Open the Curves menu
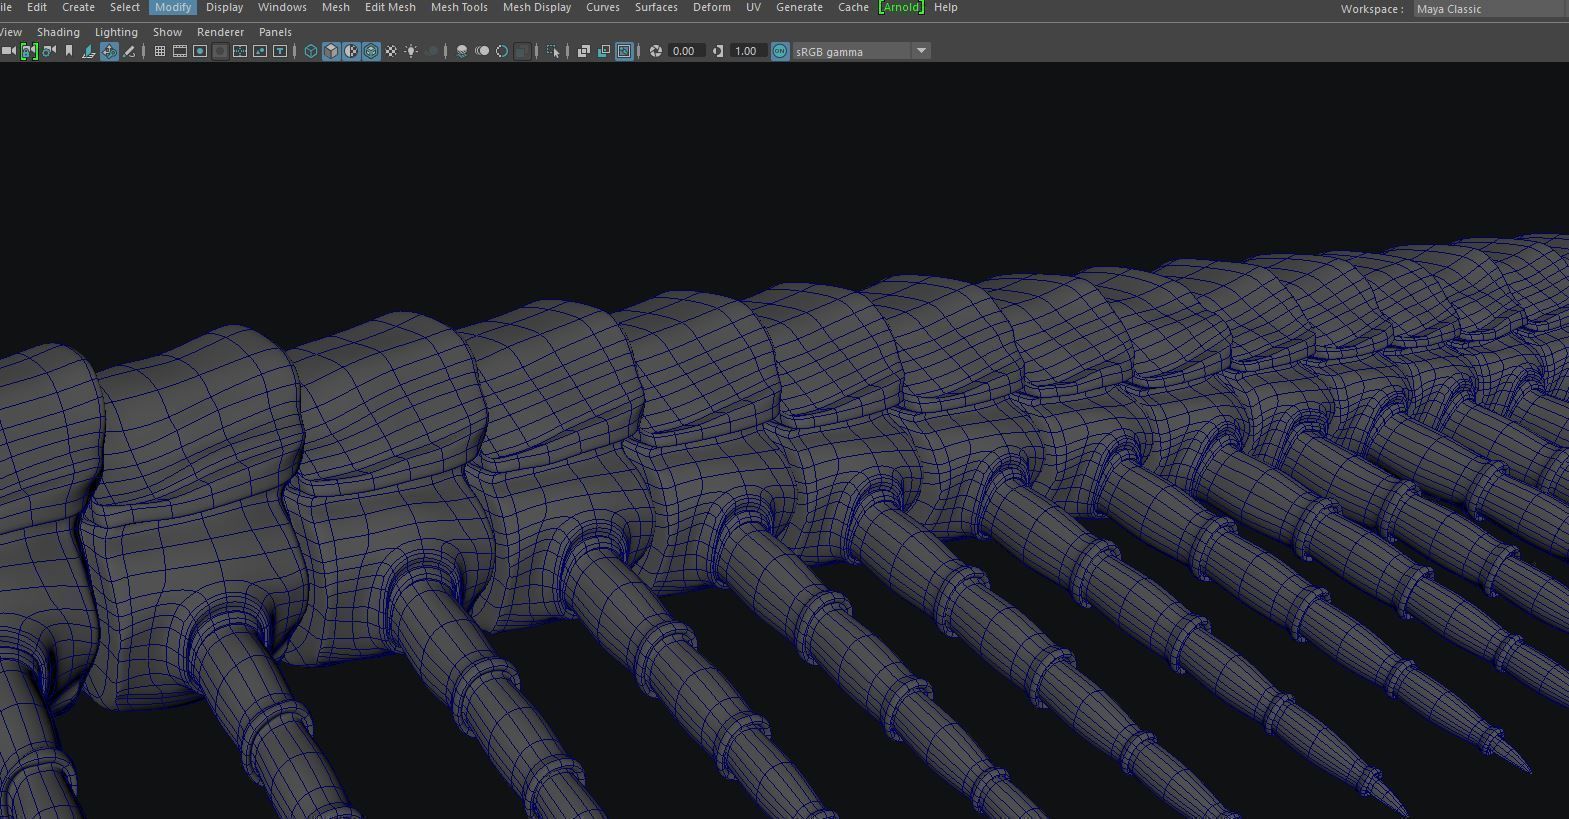The height and width of the screenshot is (819, 1569). pyautogui.click(x=603, y=7)
